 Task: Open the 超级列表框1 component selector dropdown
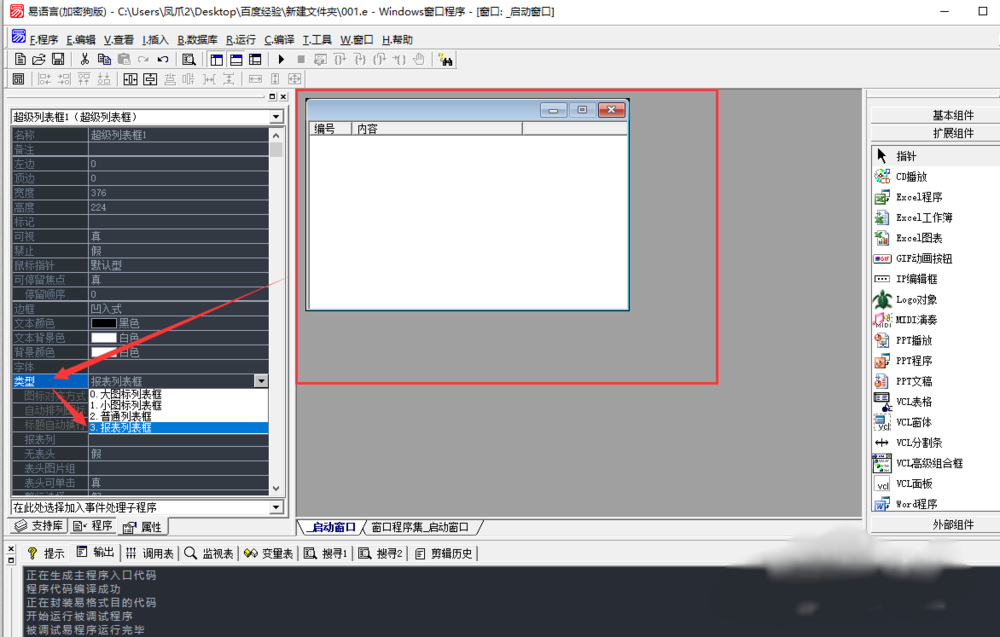point(276,117)
